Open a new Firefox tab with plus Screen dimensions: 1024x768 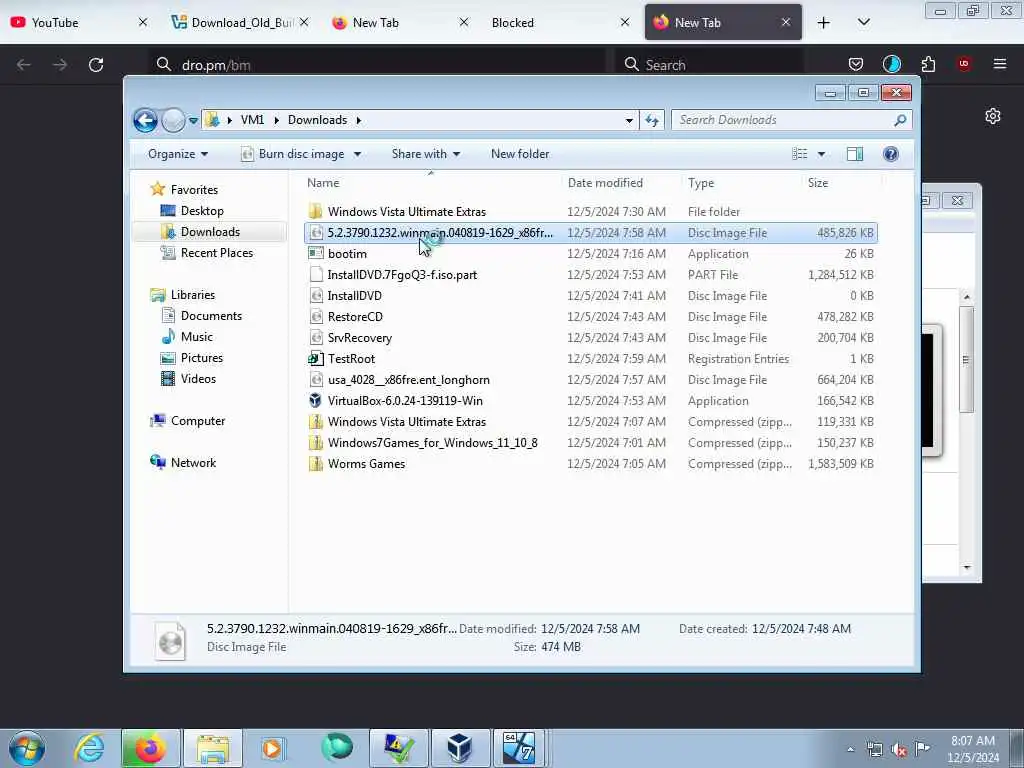(x=824, y=23)
